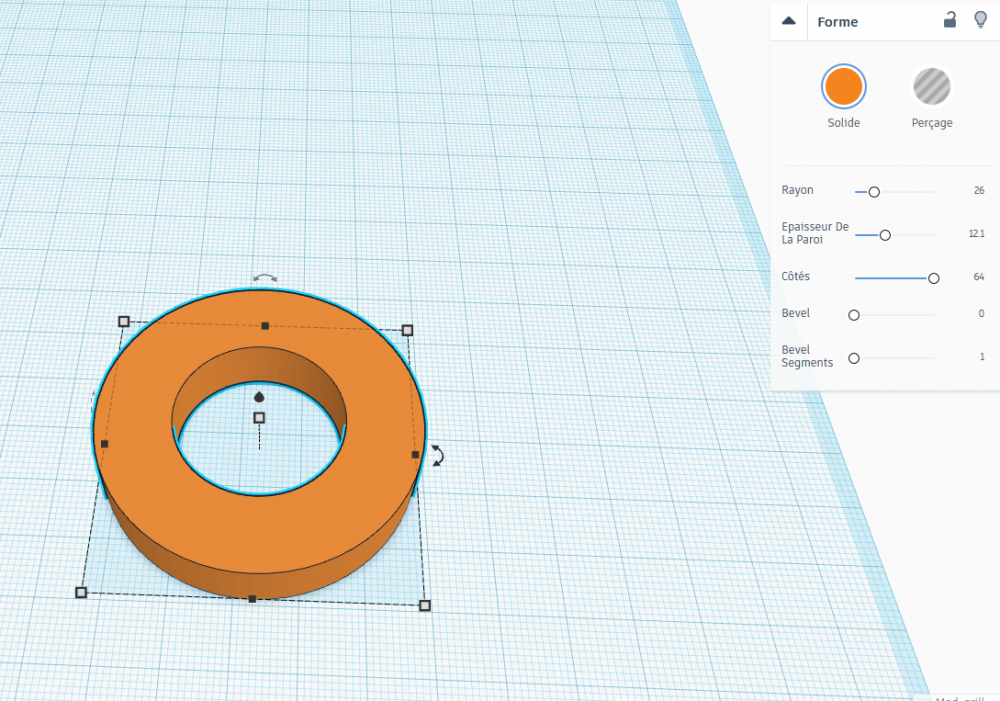Select the front-left corner resize handle
This screenshot has height=701, width=1000.
[81, 593]
